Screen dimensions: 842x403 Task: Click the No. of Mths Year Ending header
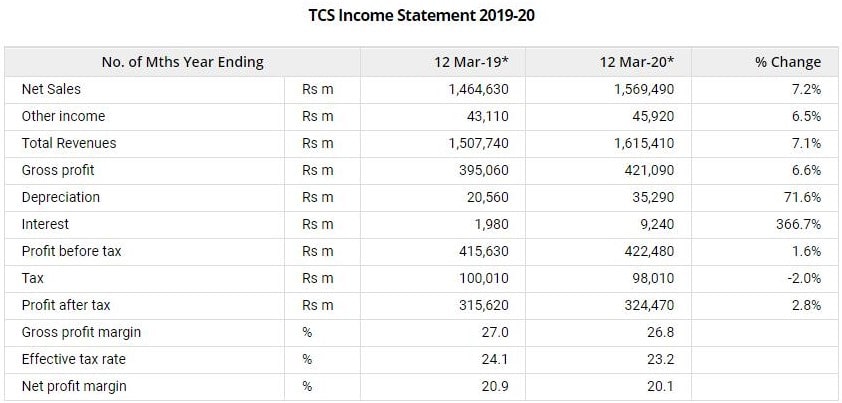coord(183,62)
